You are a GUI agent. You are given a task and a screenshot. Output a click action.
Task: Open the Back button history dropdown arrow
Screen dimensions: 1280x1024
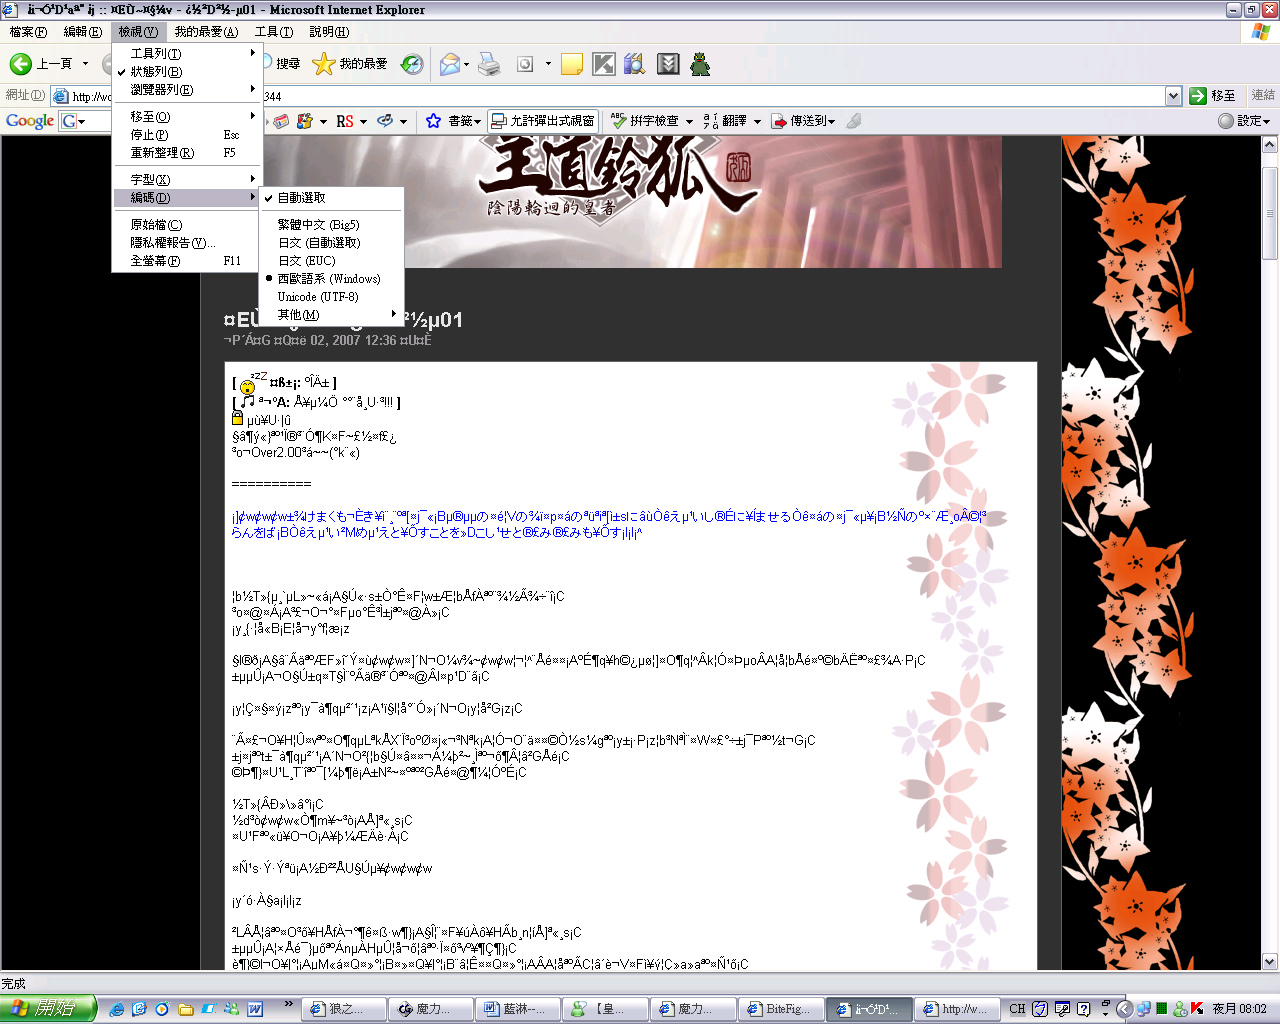(85, 64)
